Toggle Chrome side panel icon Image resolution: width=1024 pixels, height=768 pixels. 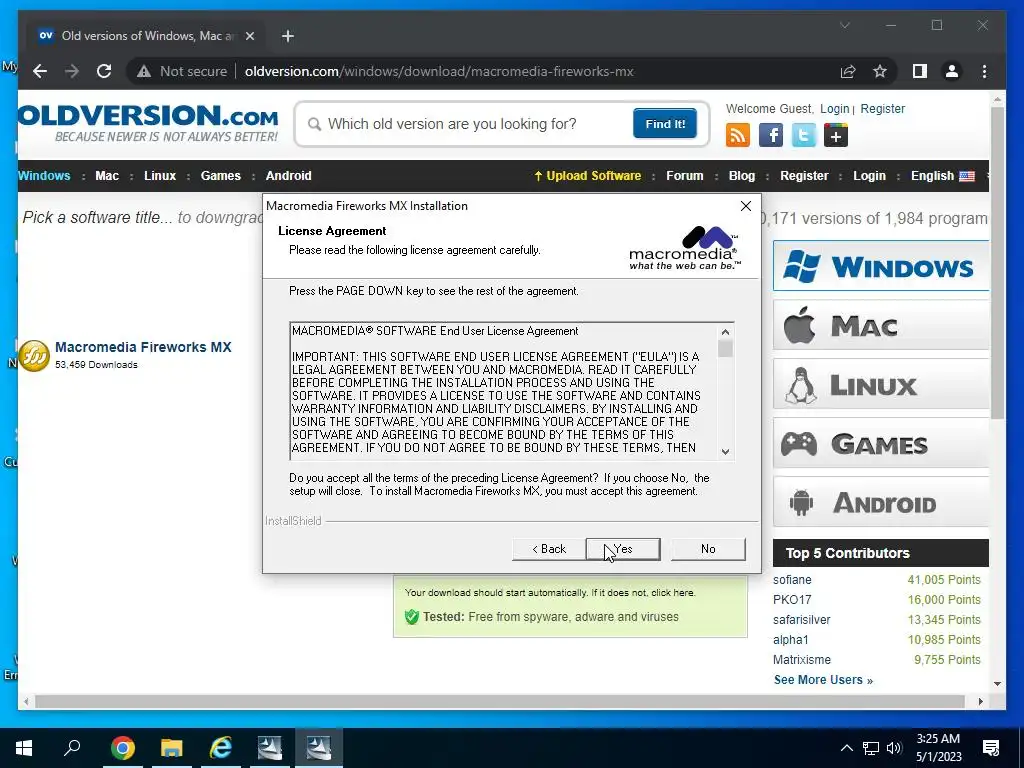tap(920, 71)
